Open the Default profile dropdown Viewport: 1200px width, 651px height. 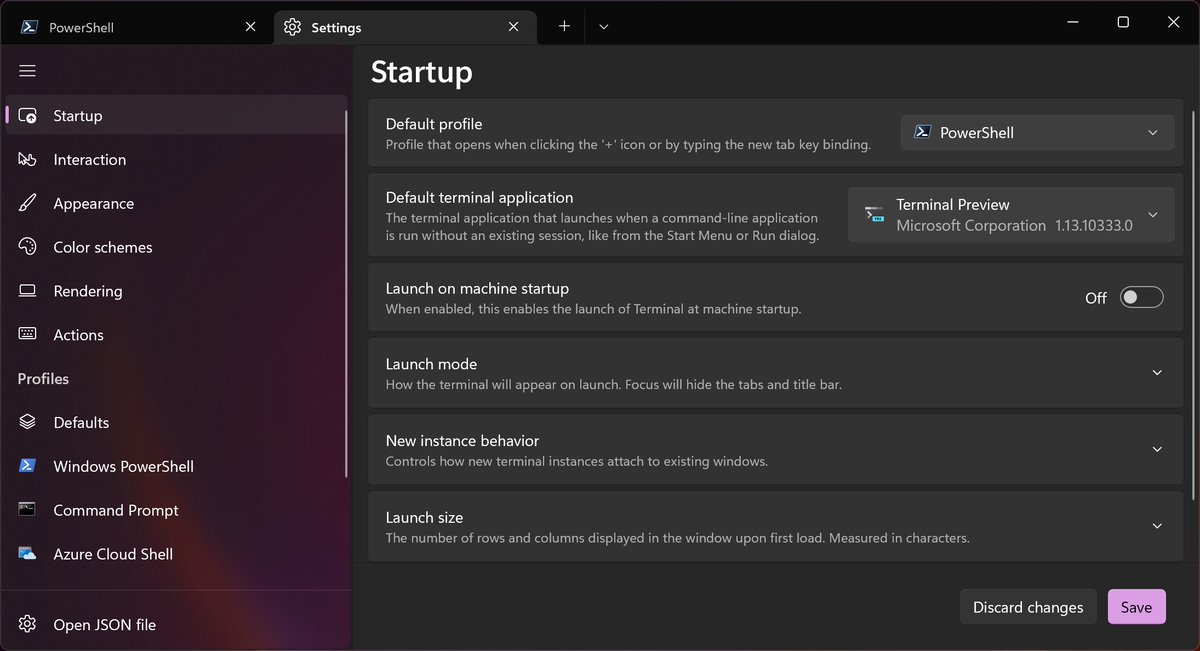1038,132
